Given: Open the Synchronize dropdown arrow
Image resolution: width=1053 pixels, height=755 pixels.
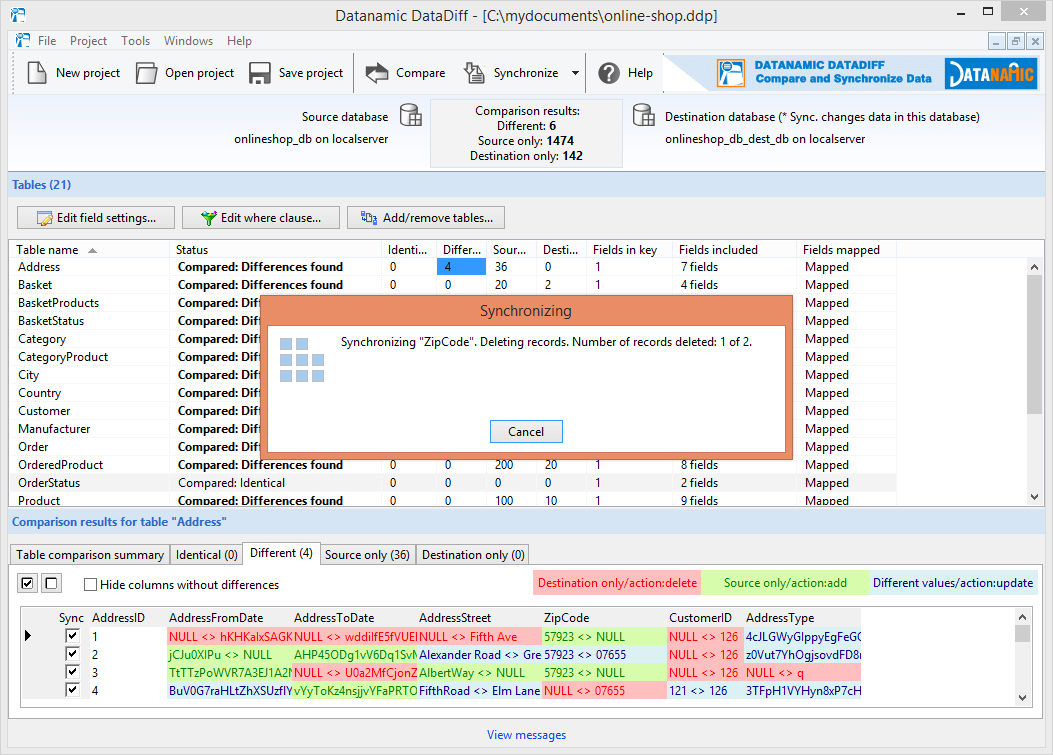Looking at the screenshot, I should point(575,73).
